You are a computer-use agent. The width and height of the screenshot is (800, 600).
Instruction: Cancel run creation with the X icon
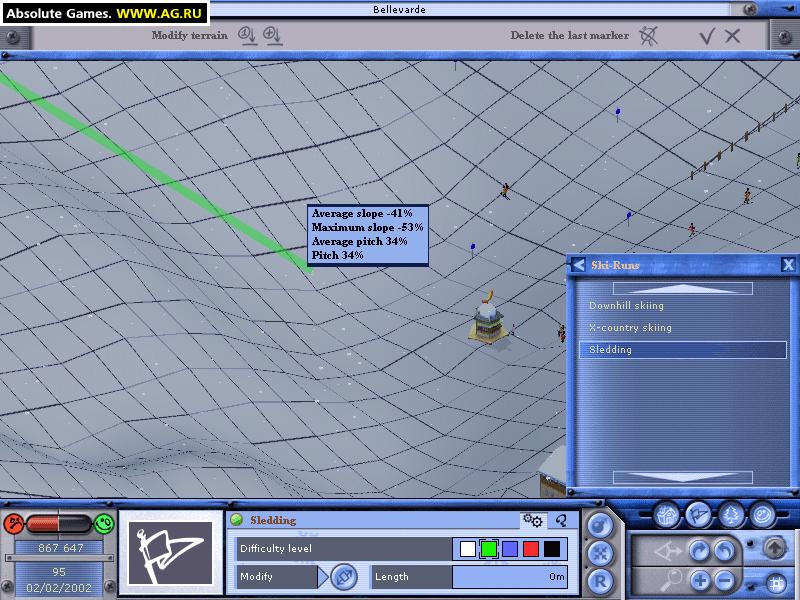[x=733, y=36]
